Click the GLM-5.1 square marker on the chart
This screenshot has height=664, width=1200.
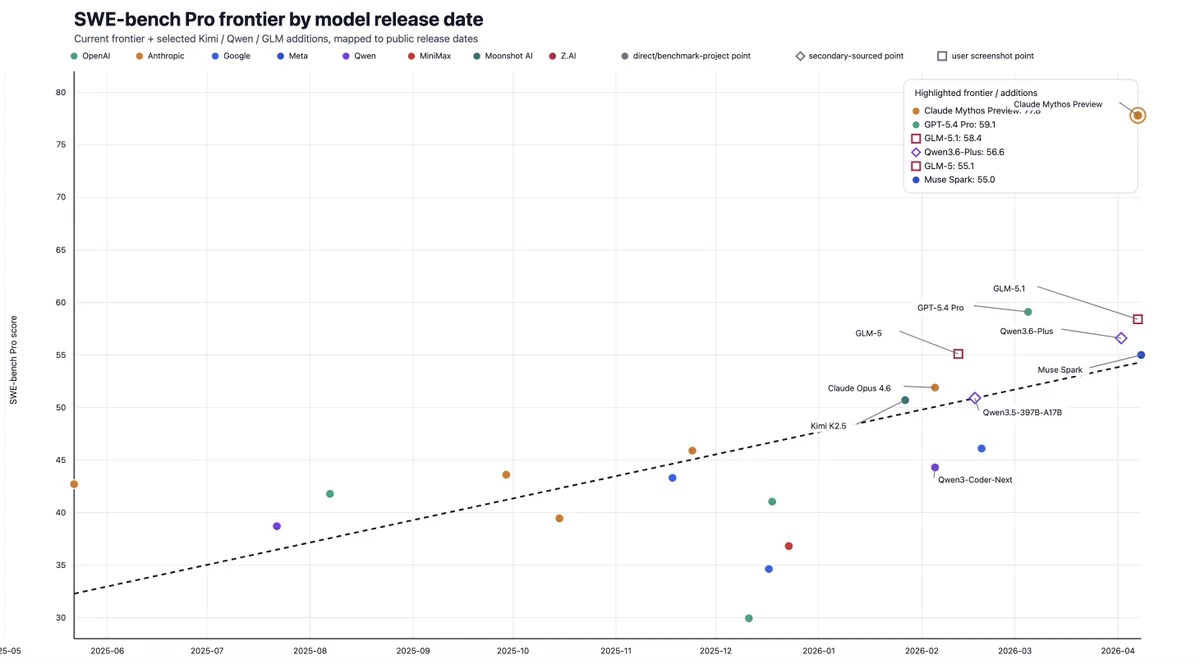pyautogui.click(x=1138, y=319)
